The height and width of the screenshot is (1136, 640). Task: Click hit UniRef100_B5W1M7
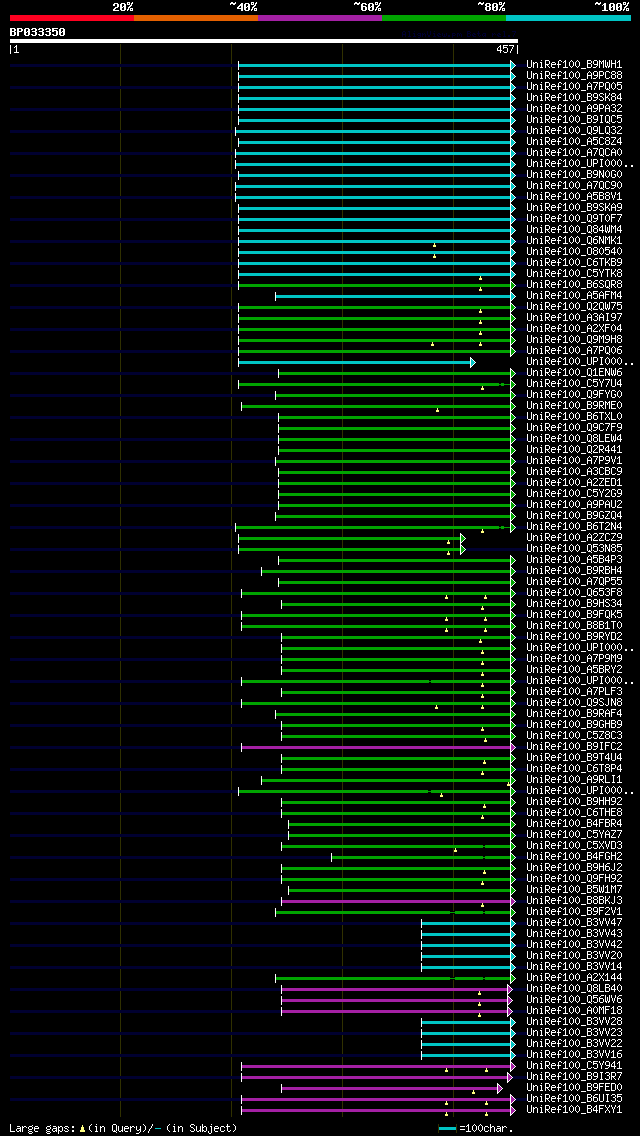coord(574,890)
